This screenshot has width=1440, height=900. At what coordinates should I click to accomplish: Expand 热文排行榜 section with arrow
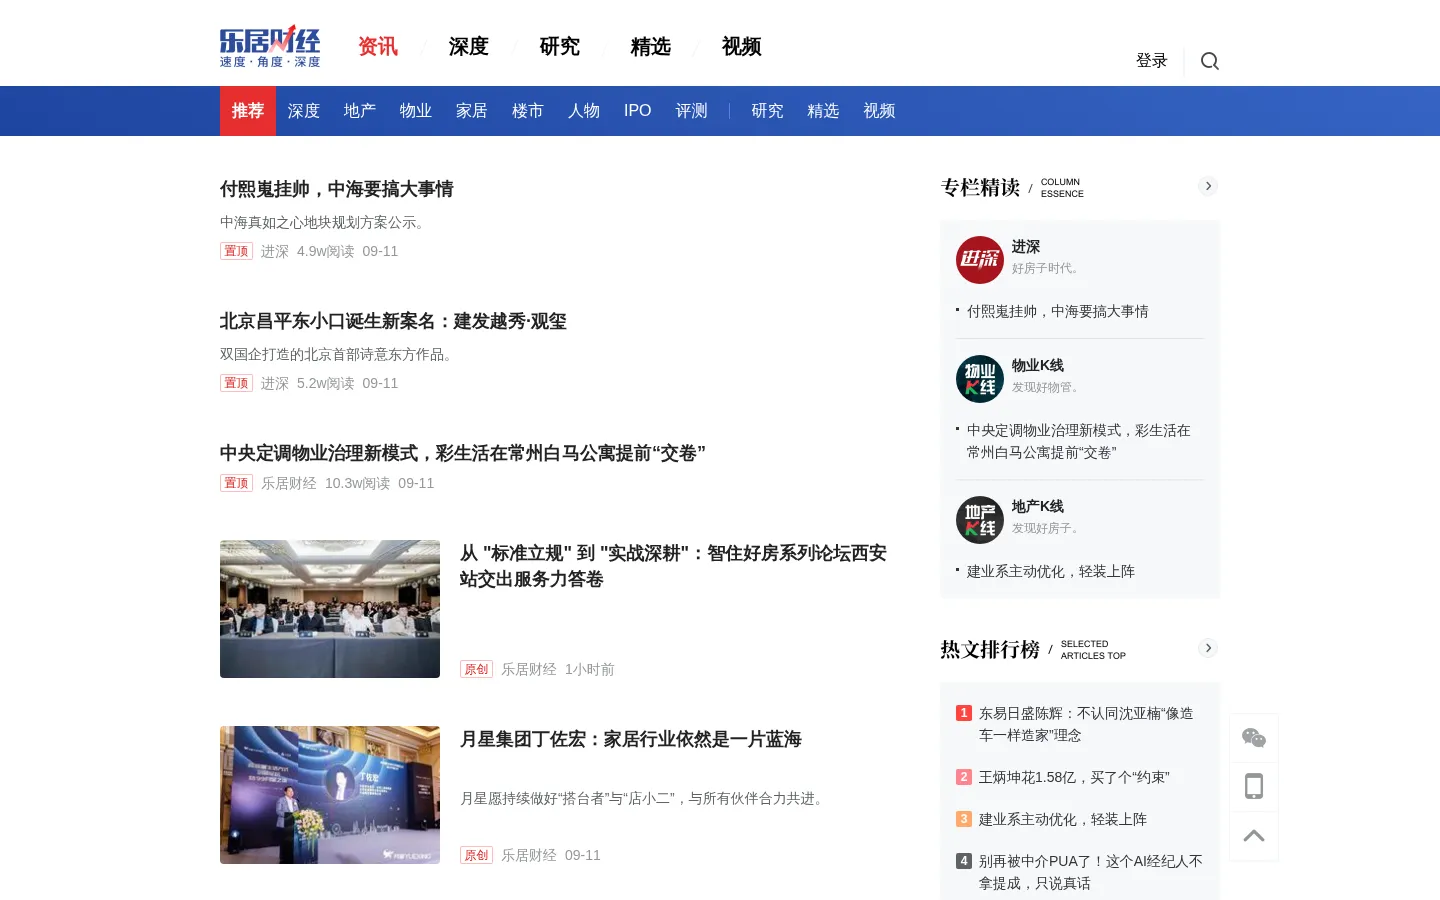[x=1208, y=648]
